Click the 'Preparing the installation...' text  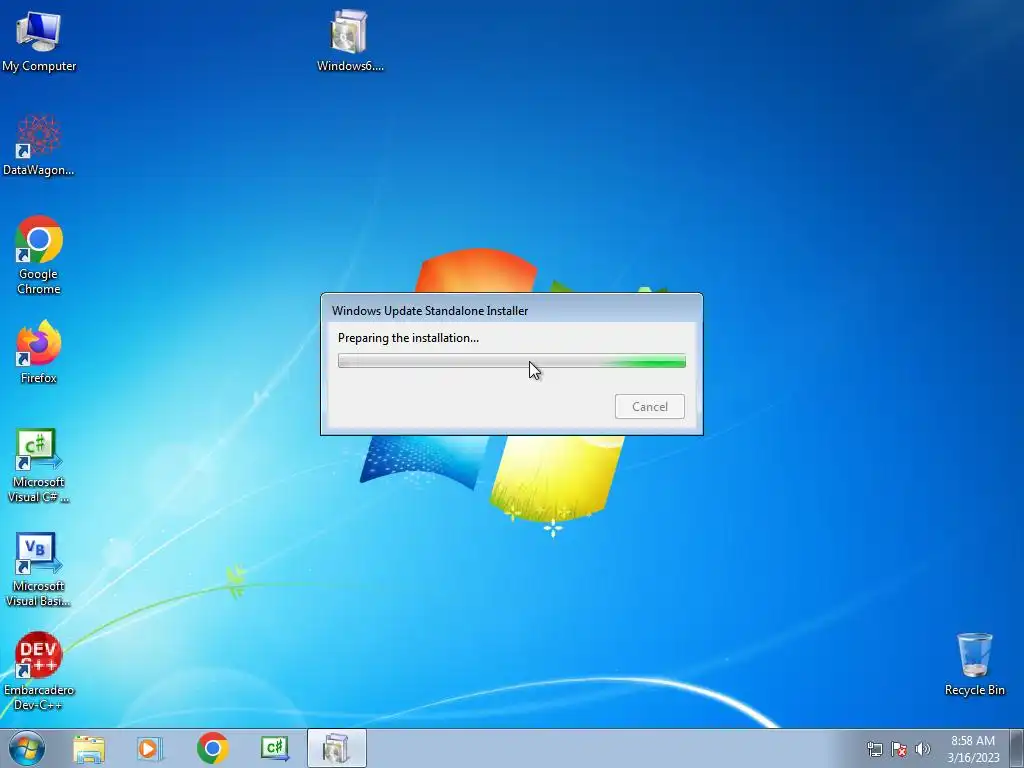(408, 338)
